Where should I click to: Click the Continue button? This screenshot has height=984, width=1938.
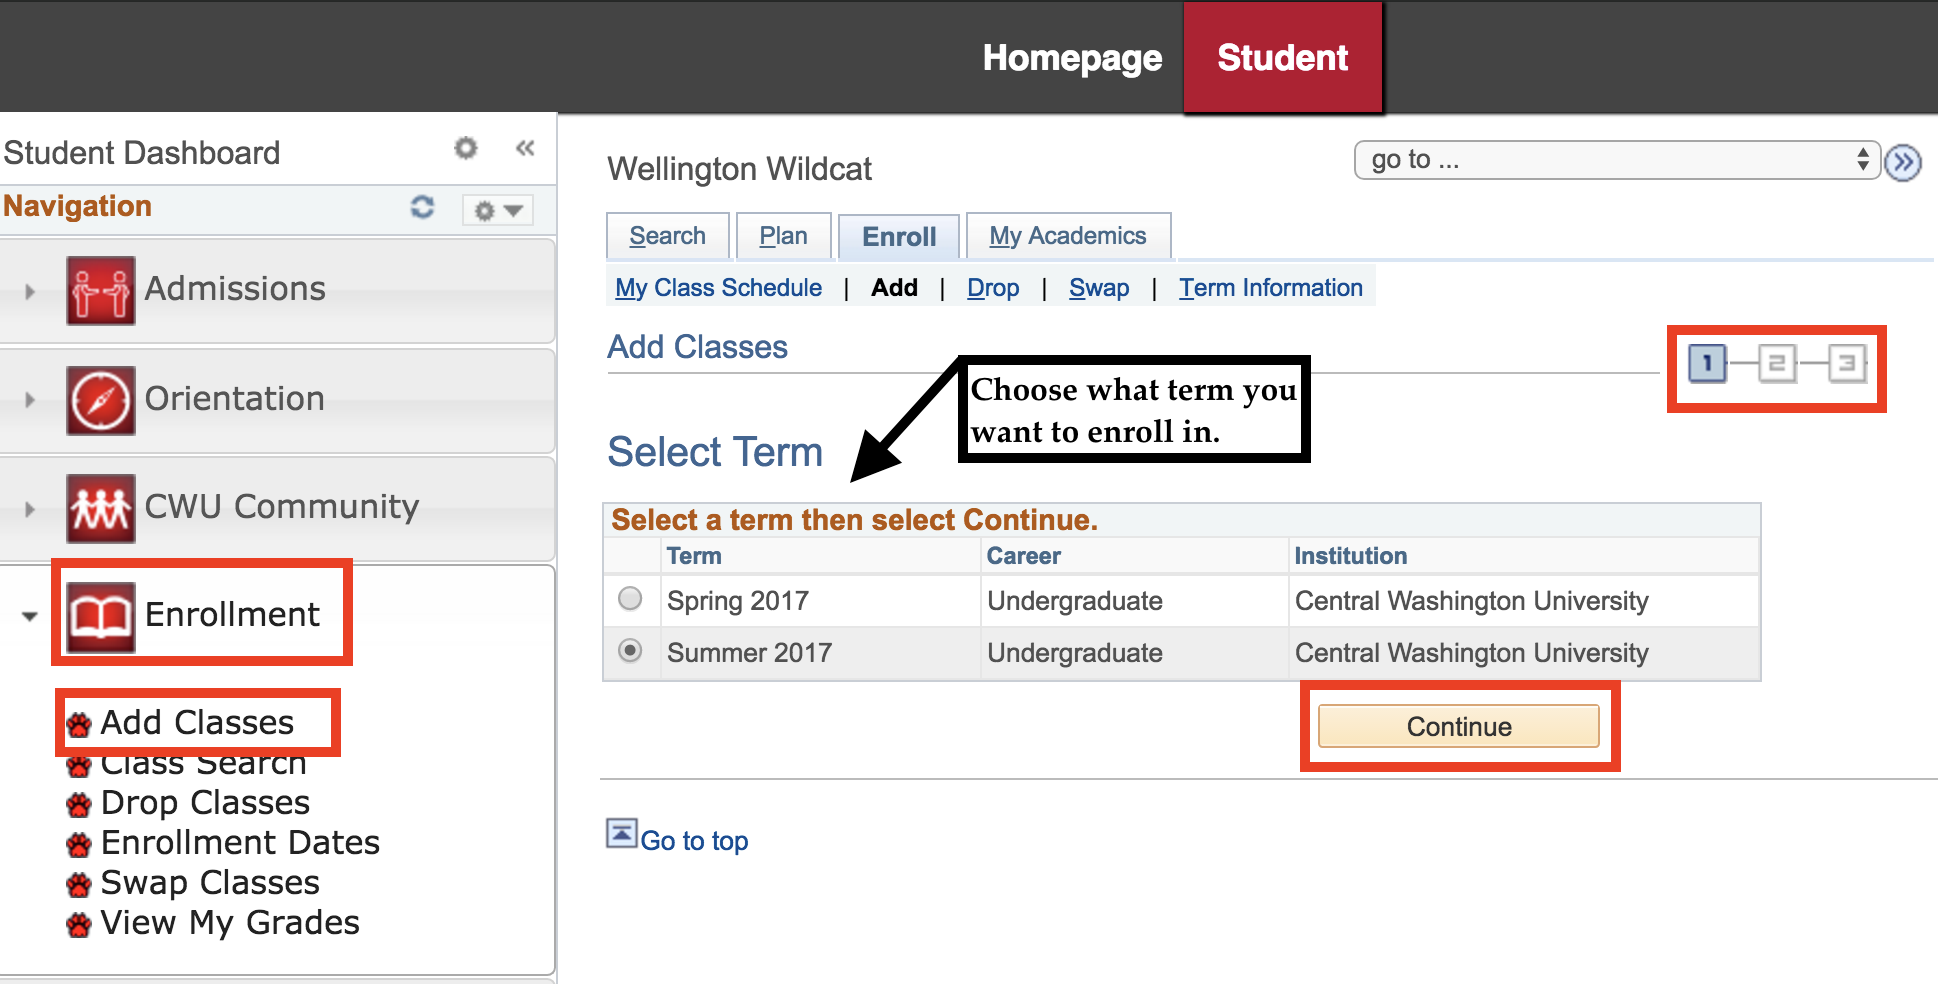coord(1459,726)
